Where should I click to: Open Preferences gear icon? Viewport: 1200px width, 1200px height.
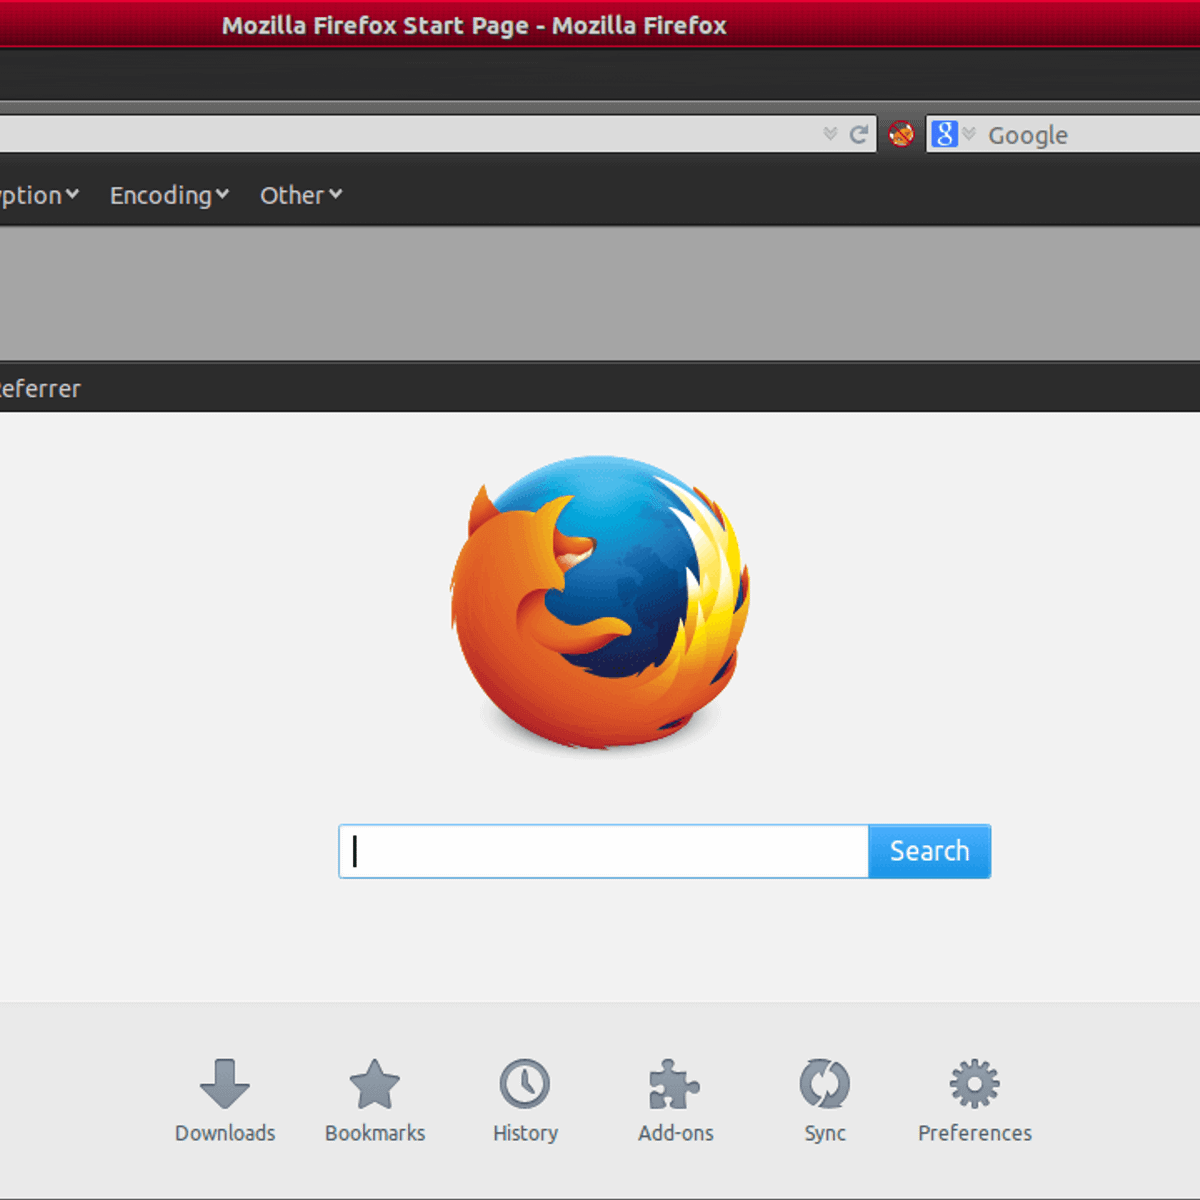pos(975,1084)
